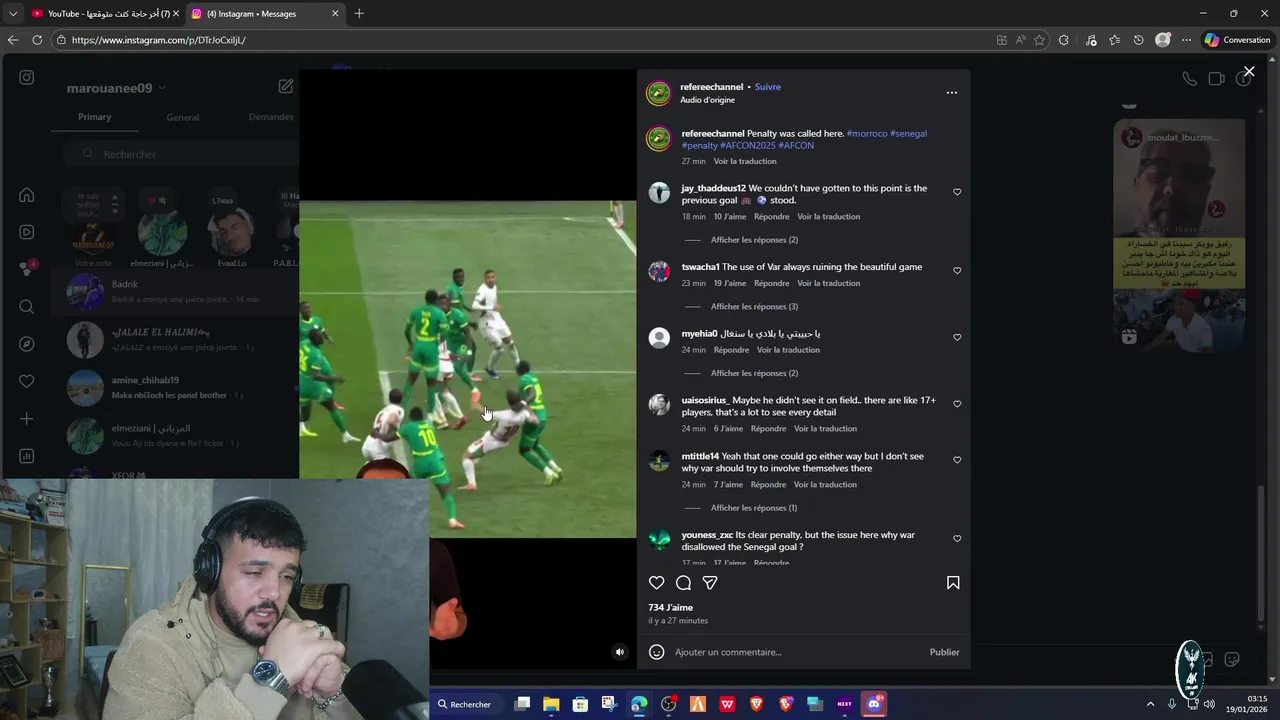
Task: Close the post overlay with the X
Action: (1249, 72)
